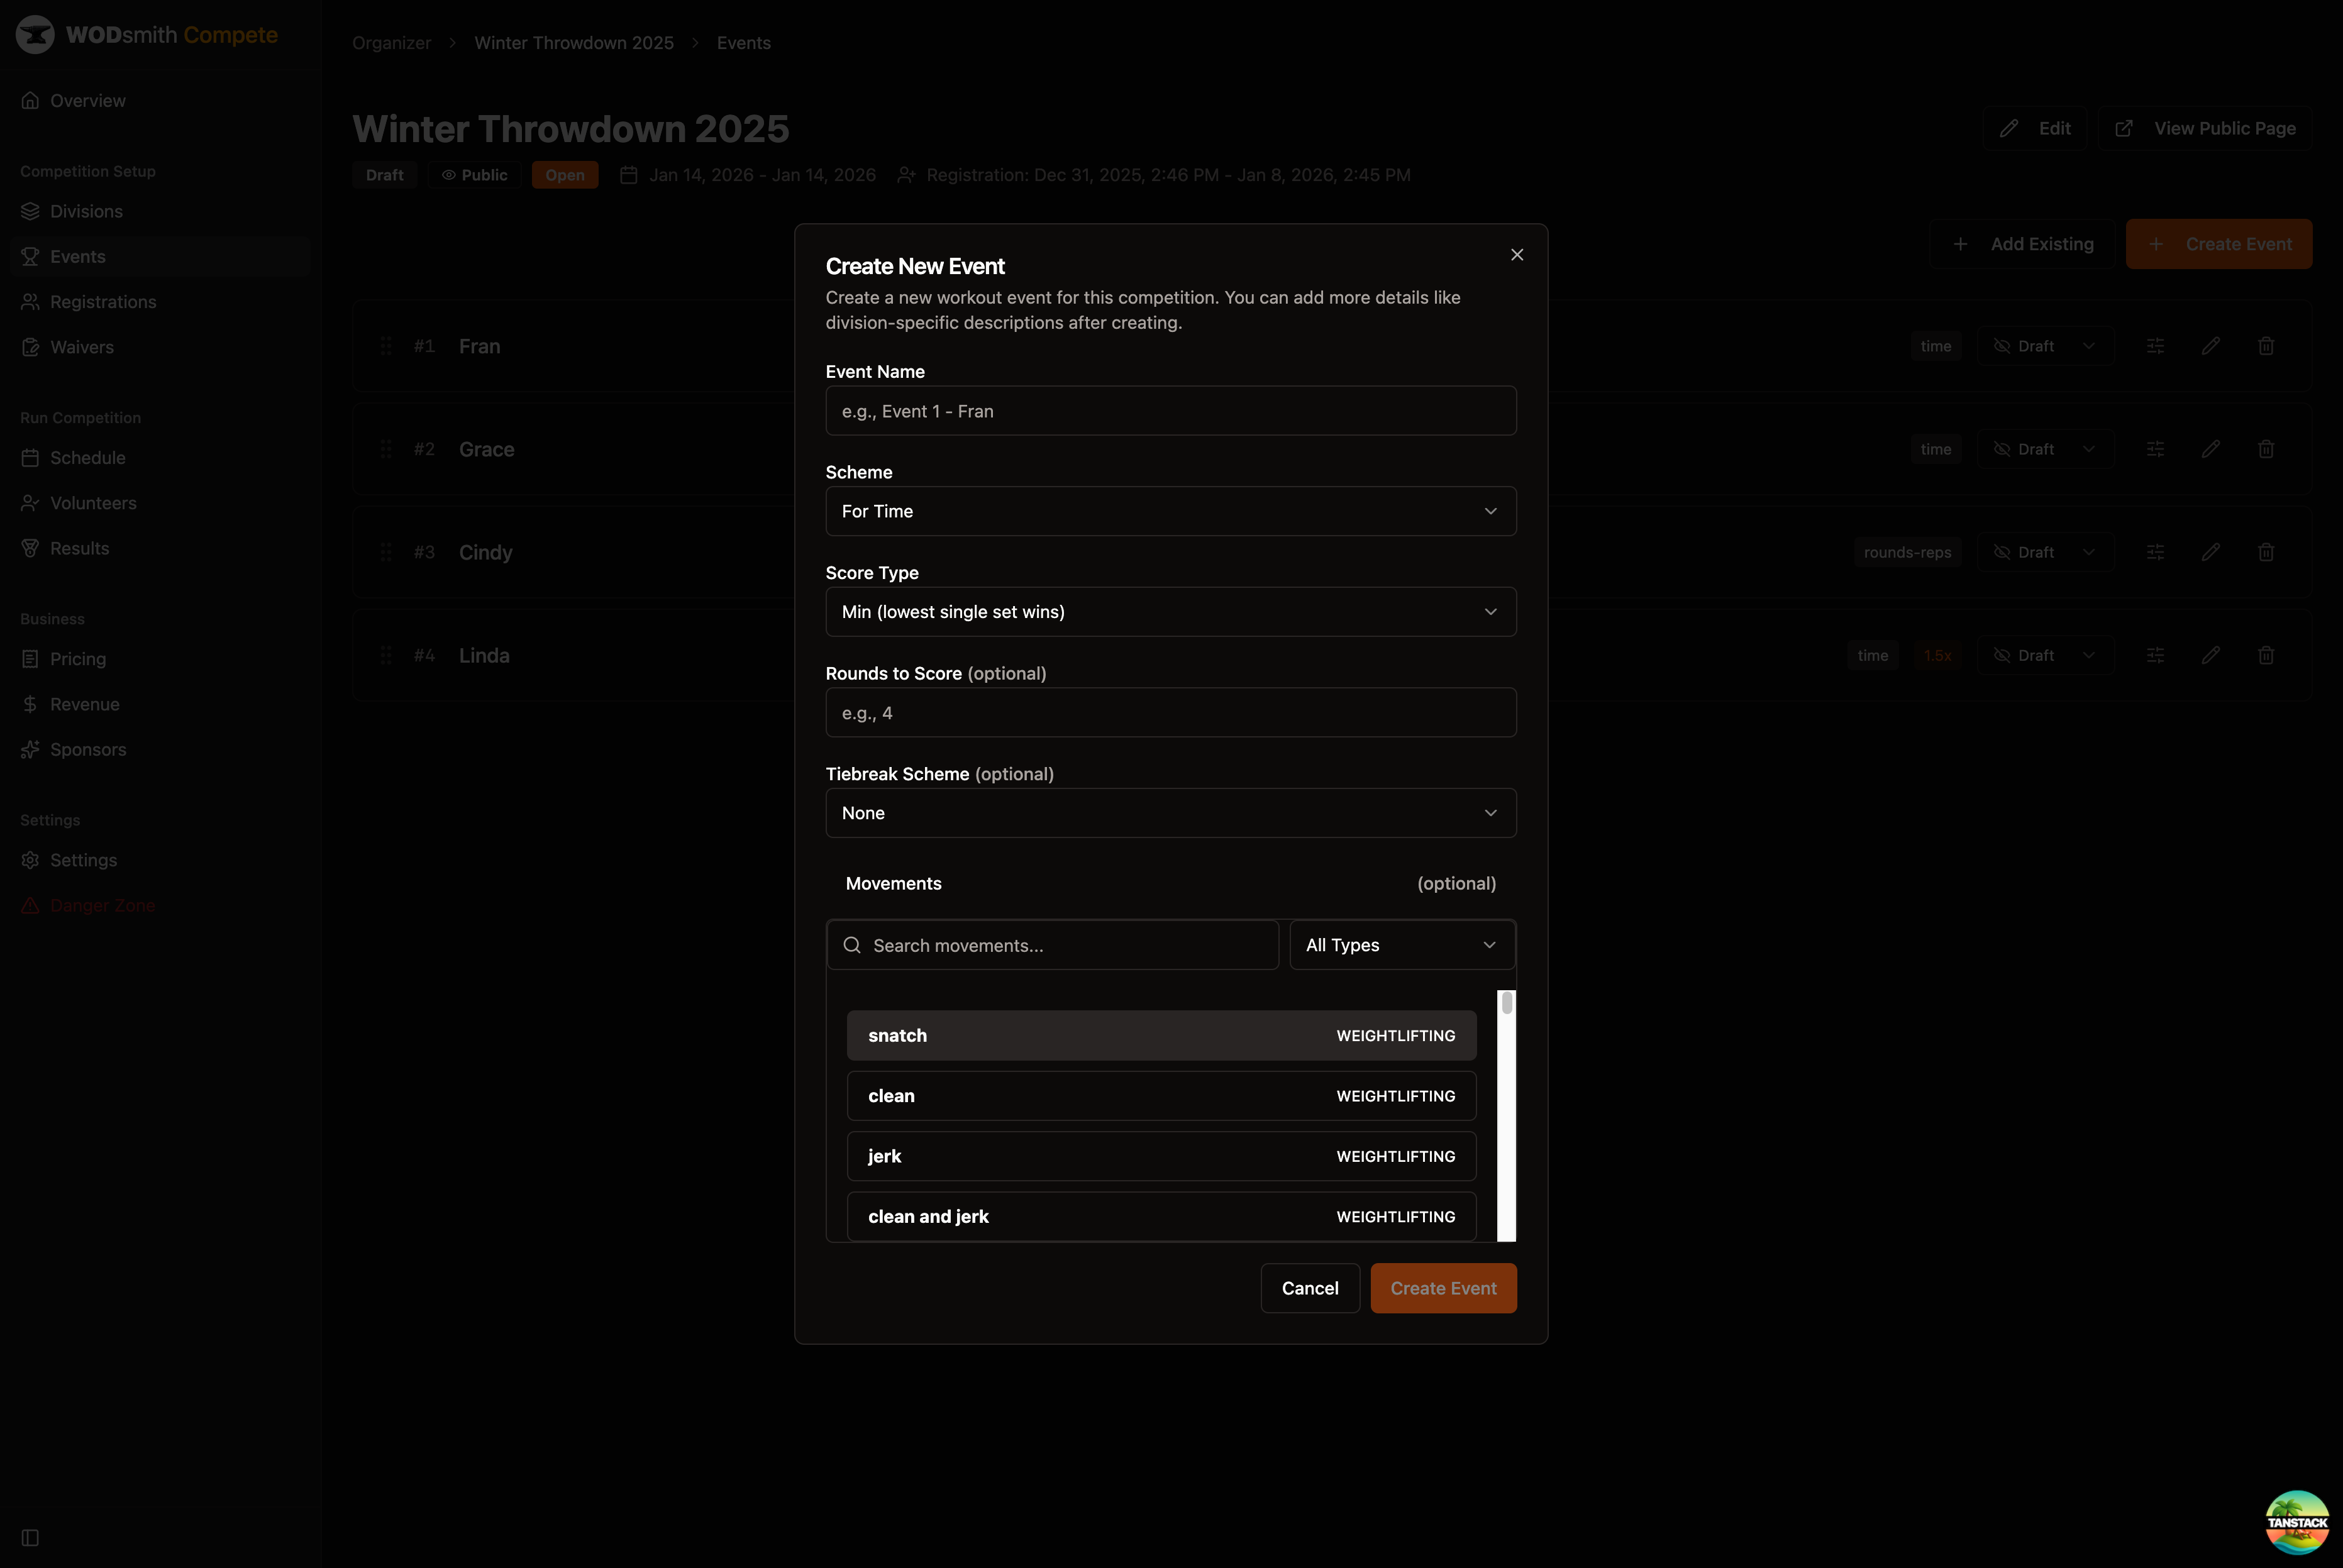The height and width of the screenshot is (1568, 2343).
Task: Open the Draft status dropdown for Linda
Action: click(x=2045, y=656)
